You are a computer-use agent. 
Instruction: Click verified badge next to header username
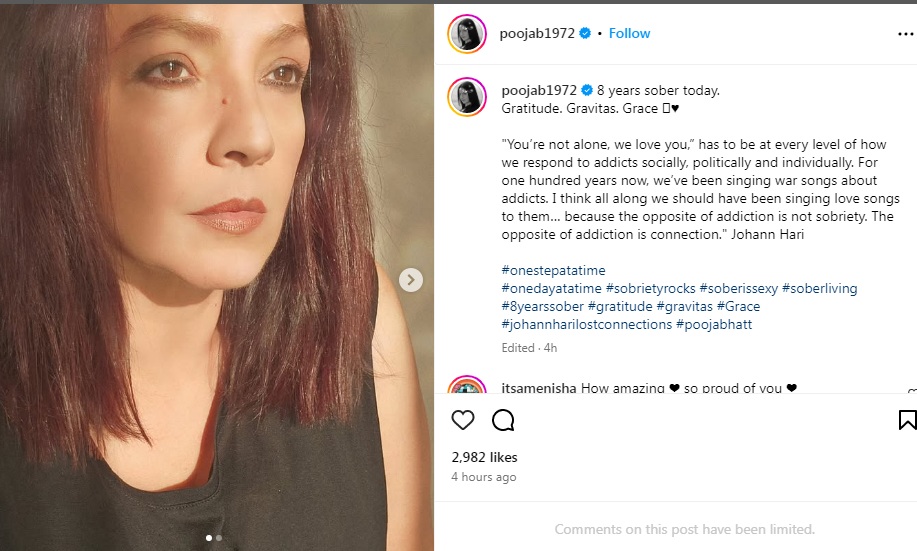point(585,33)
